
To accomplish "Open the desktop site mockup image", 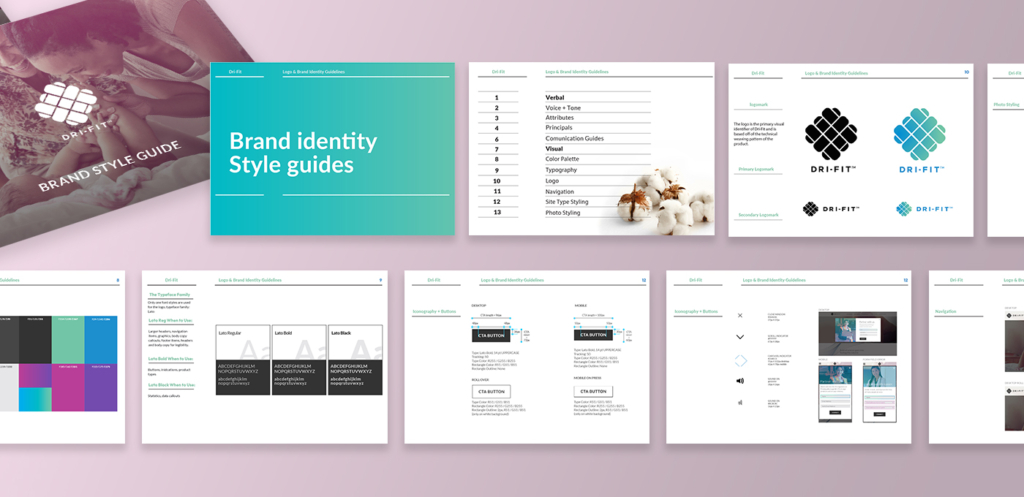I will tap(857, 333).
